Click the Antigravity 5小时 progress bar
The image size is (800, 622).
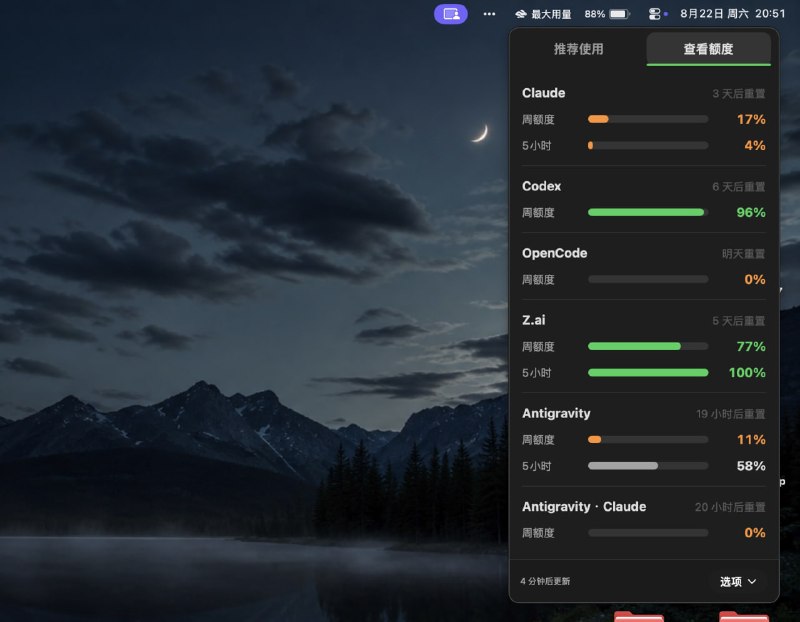(648, 466)
